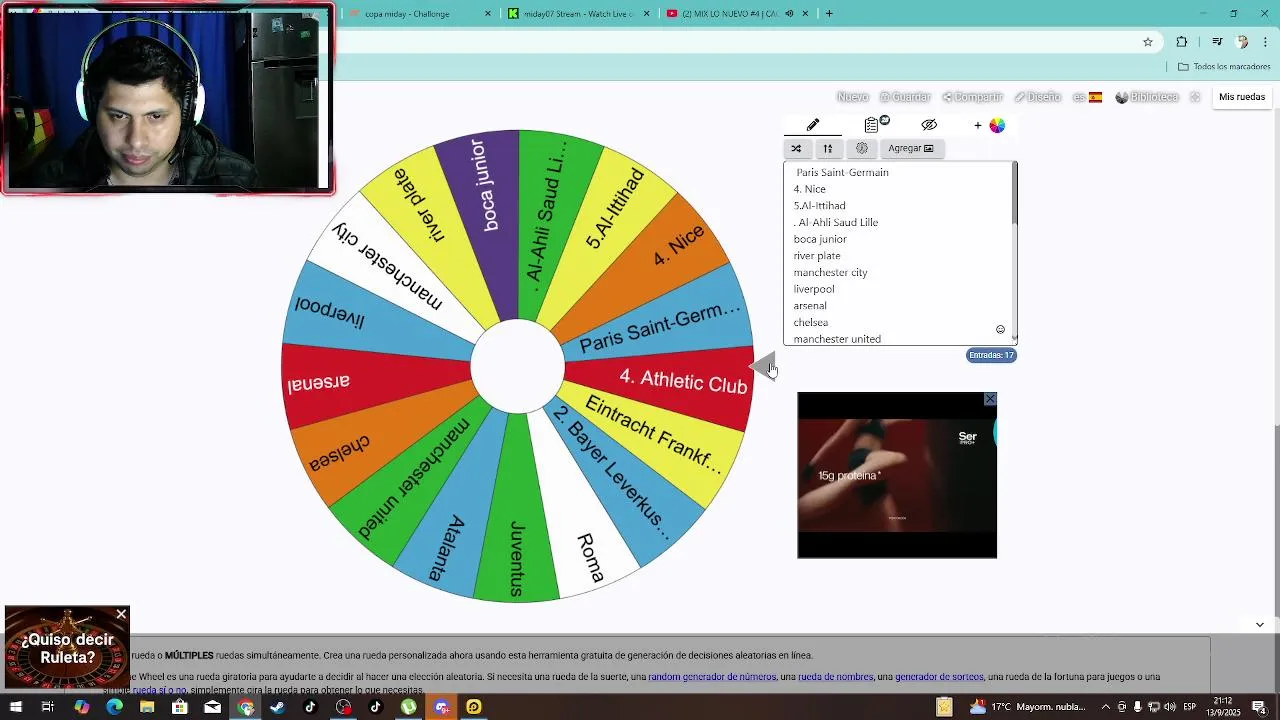1280x720 pixels.
Task: Close the miday07 Stream tab
Action: click(647, 14)
